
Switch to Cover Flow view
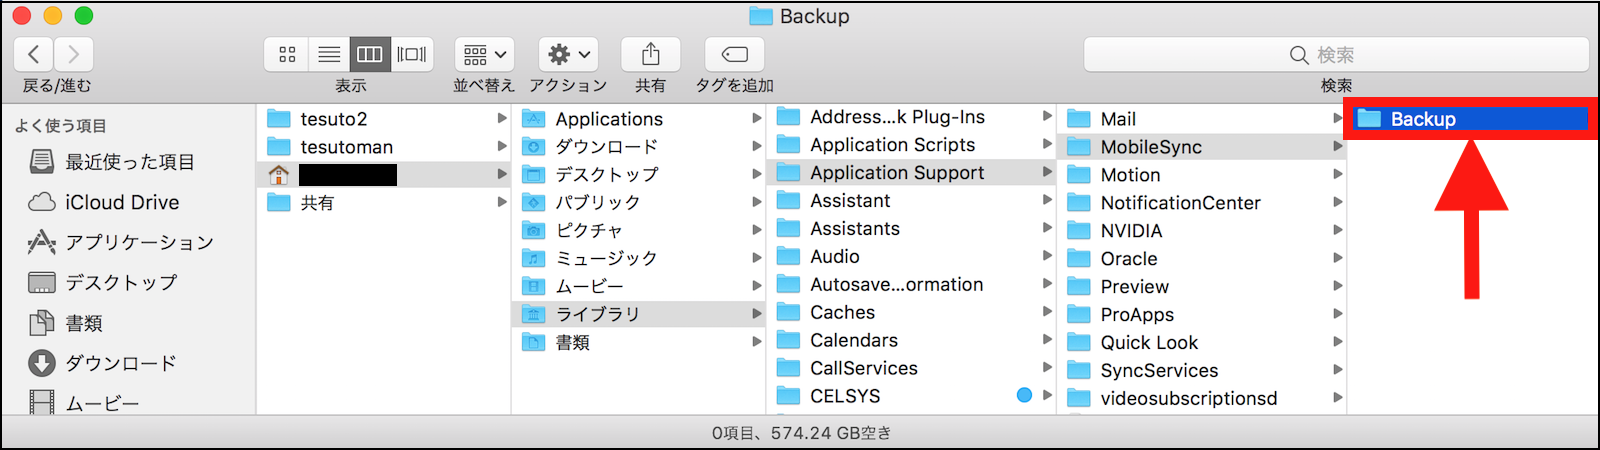(412, 54)
